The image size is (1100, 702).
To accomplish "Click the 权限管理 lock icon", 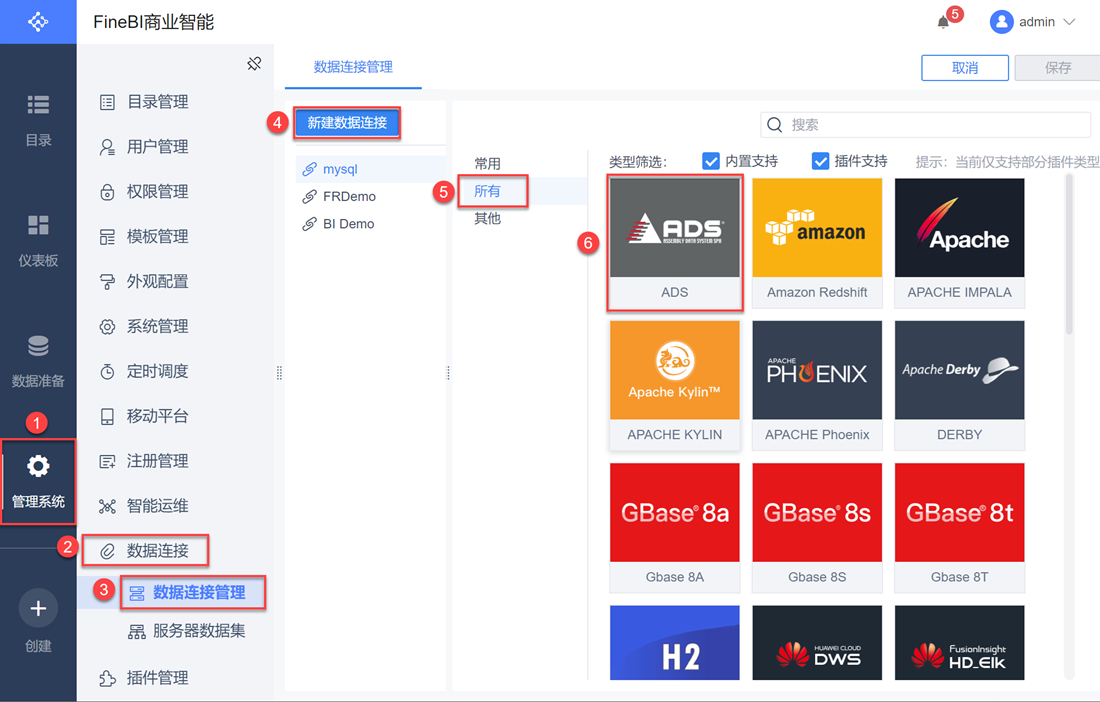I will pyautogui.click(x=107, y=192).
